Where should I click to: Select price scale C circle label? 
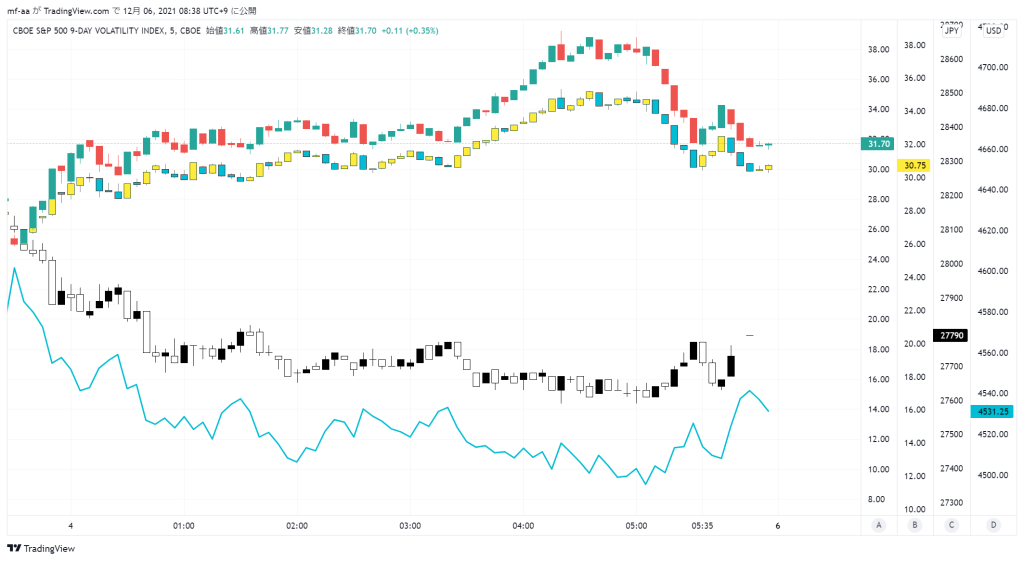[x=952, y=525]
